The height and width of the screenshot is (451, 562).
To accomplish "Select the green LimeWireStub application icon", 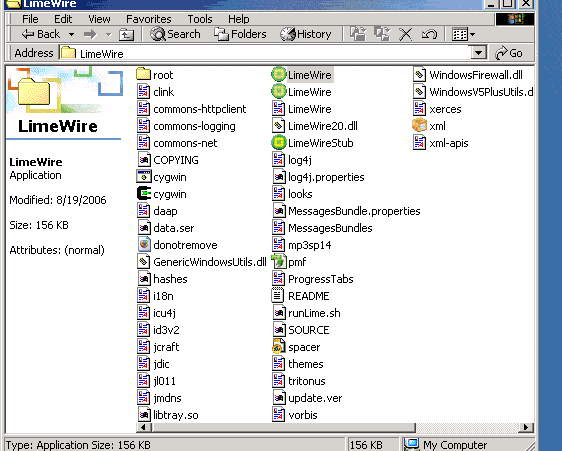I will pos(278,143).
